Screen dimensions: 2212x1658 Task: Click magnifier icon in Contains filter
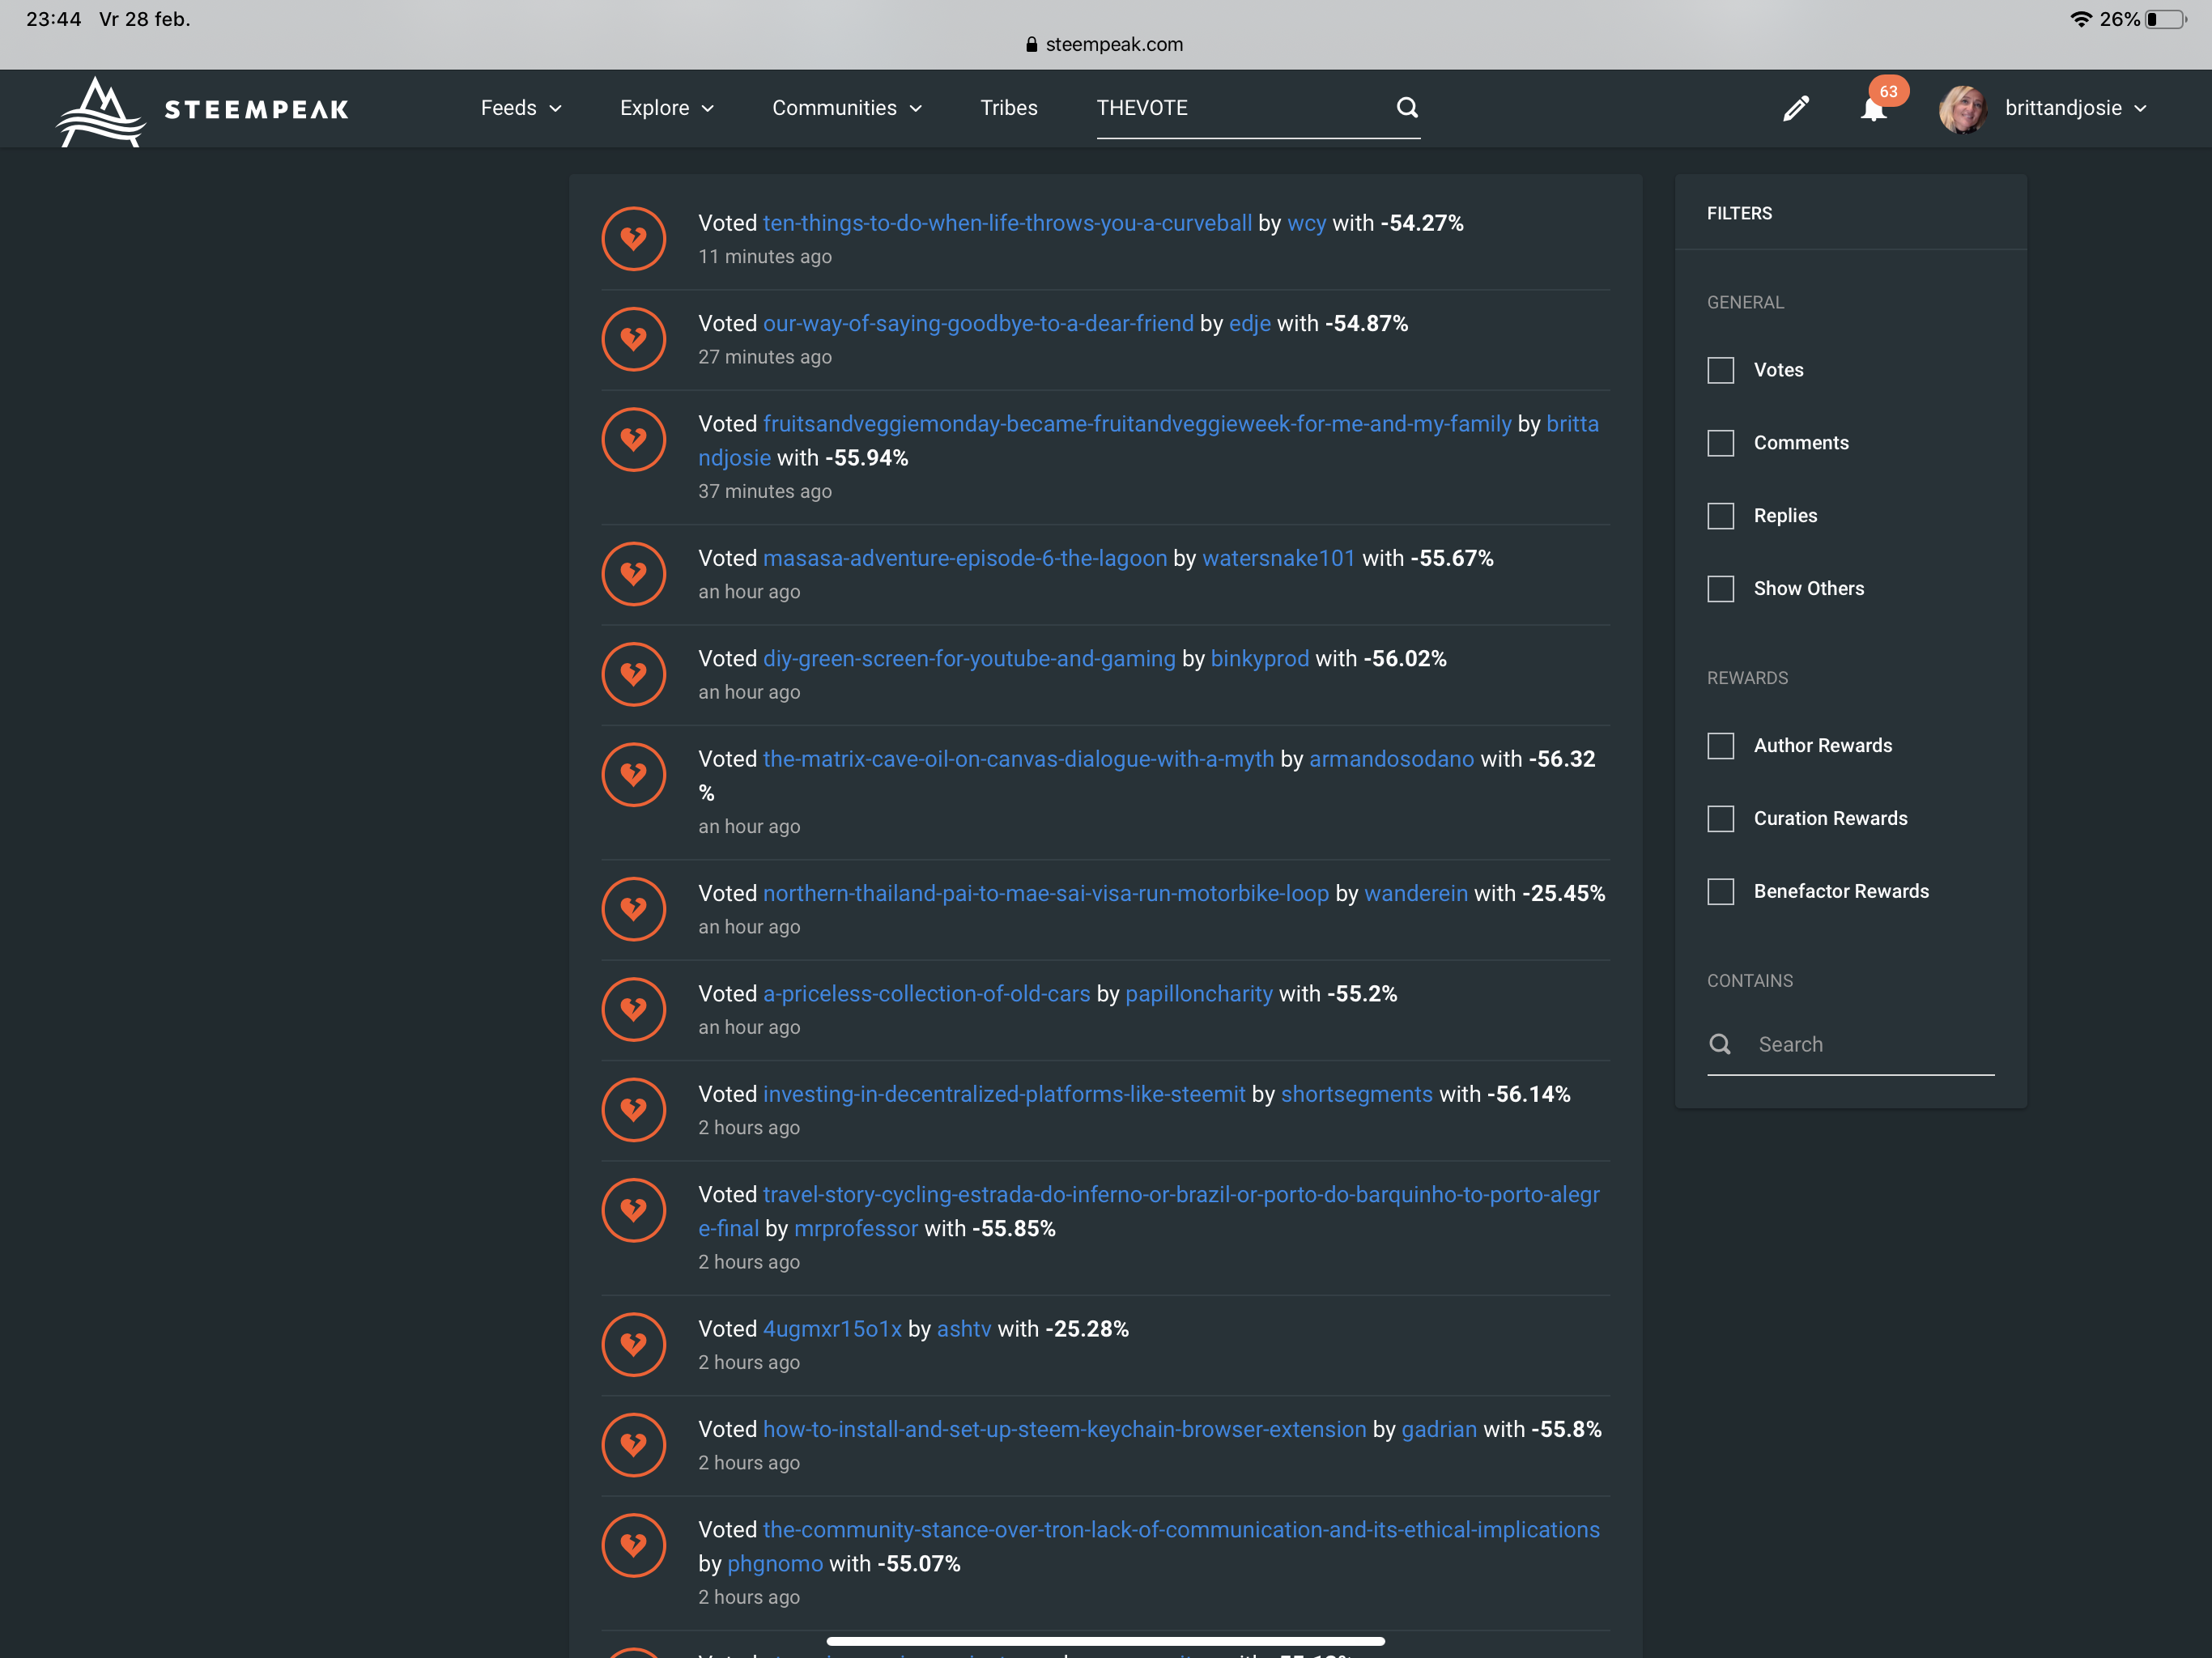pos(1720,1044)
